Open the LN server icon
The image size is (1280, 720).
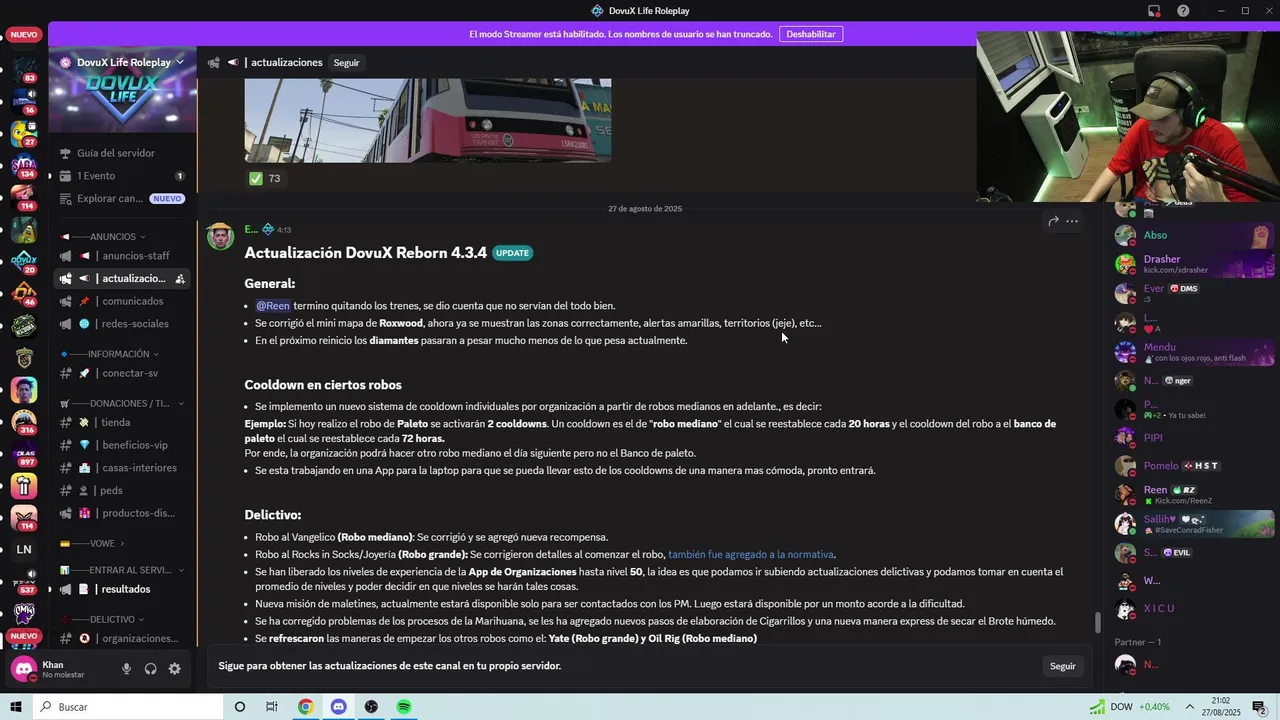point(24,549)
